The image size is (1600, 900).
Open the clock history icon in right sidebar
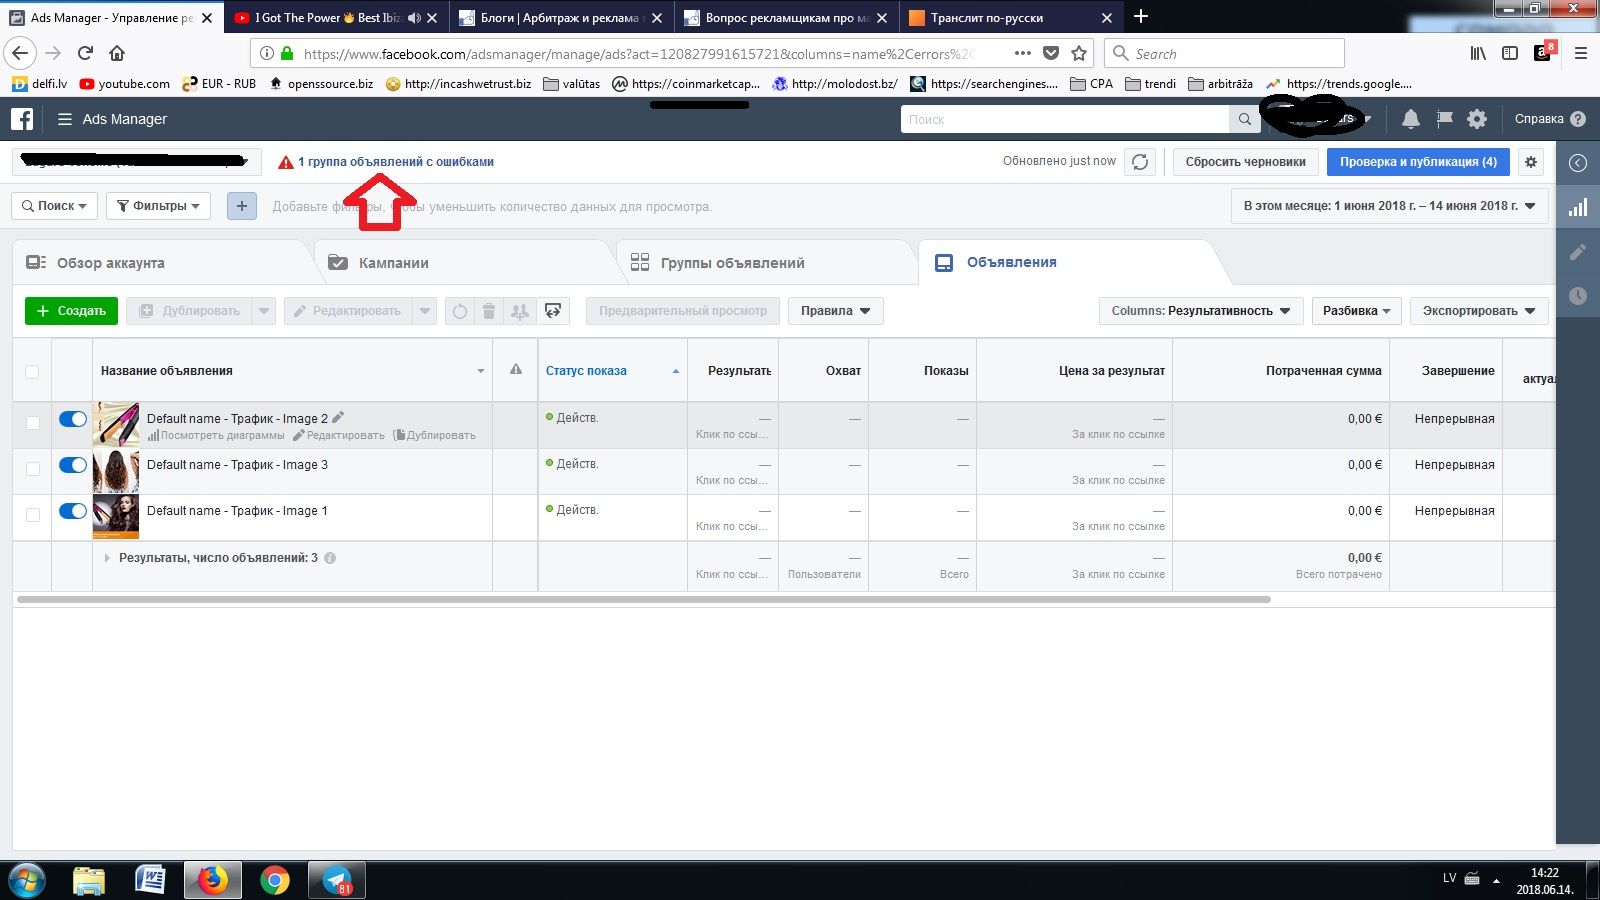(1578, 296)
